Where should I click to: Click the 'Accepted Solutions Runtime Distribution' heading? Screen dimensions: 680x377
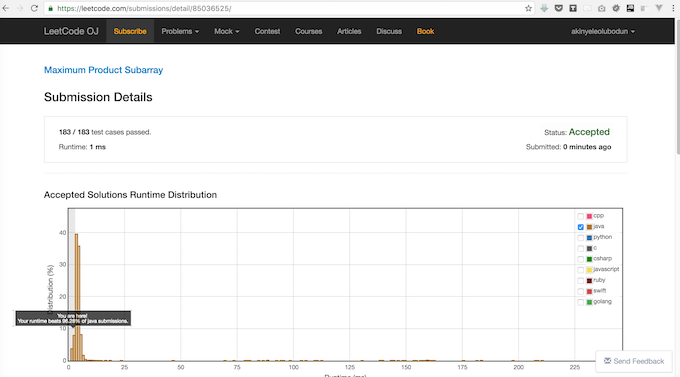click(130, 195)
